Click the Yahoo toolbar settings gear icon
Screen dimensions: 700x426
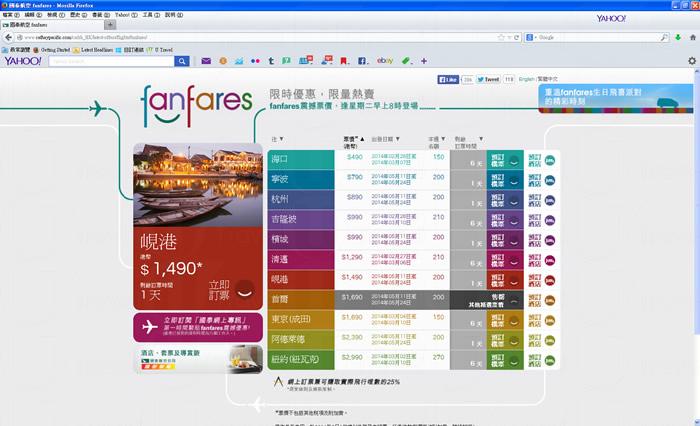click(692, 61)
